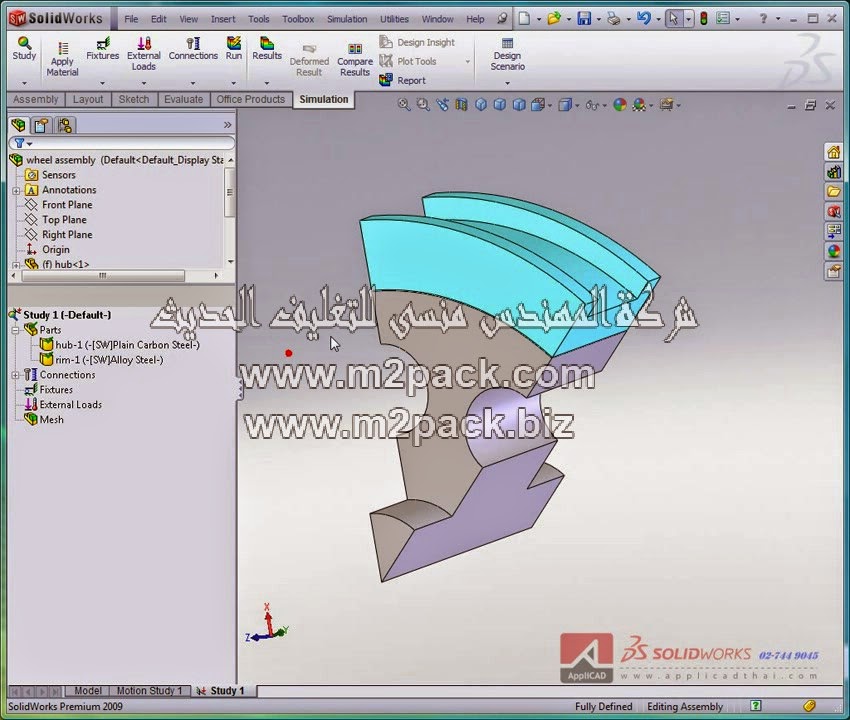Switch to the Assembly tab

[x=35, y=99]
